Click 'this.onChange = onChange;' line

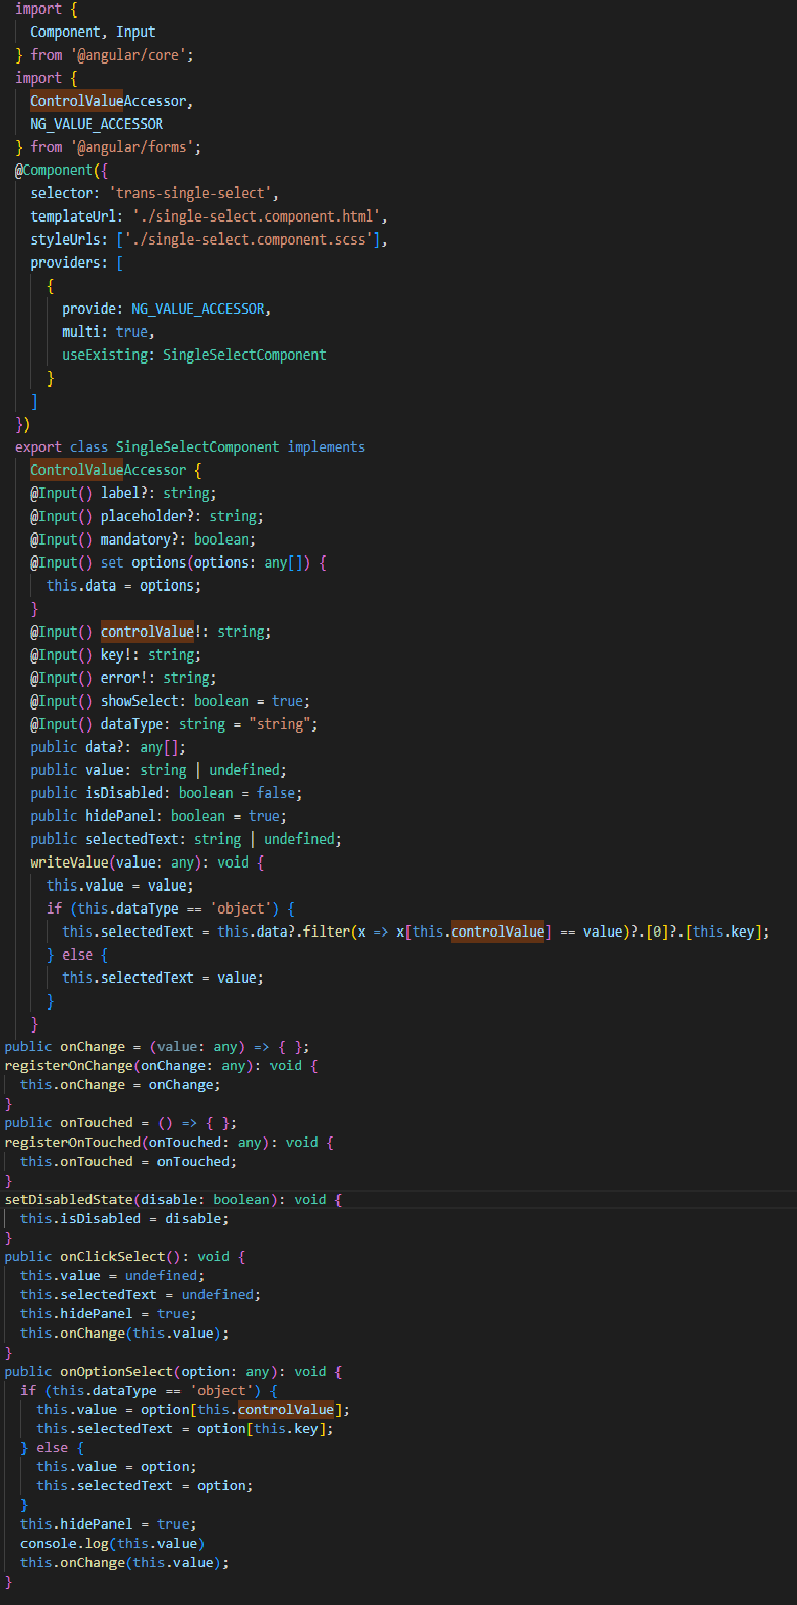(120, 1084)
